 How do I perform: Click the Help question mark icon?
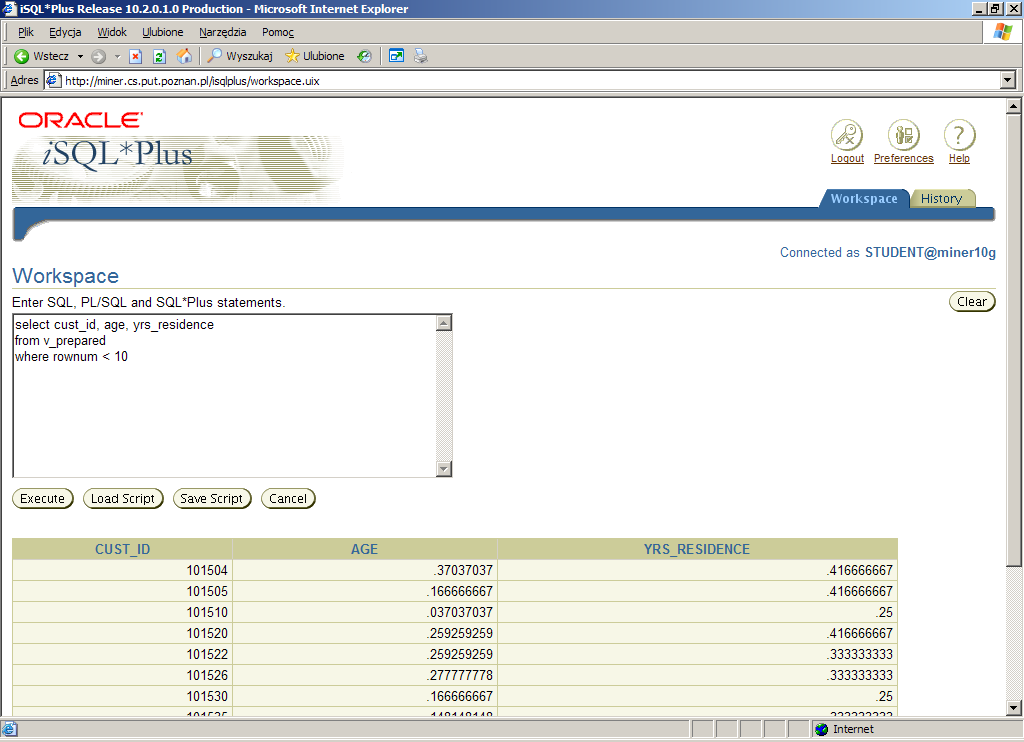tap(959, 135)
